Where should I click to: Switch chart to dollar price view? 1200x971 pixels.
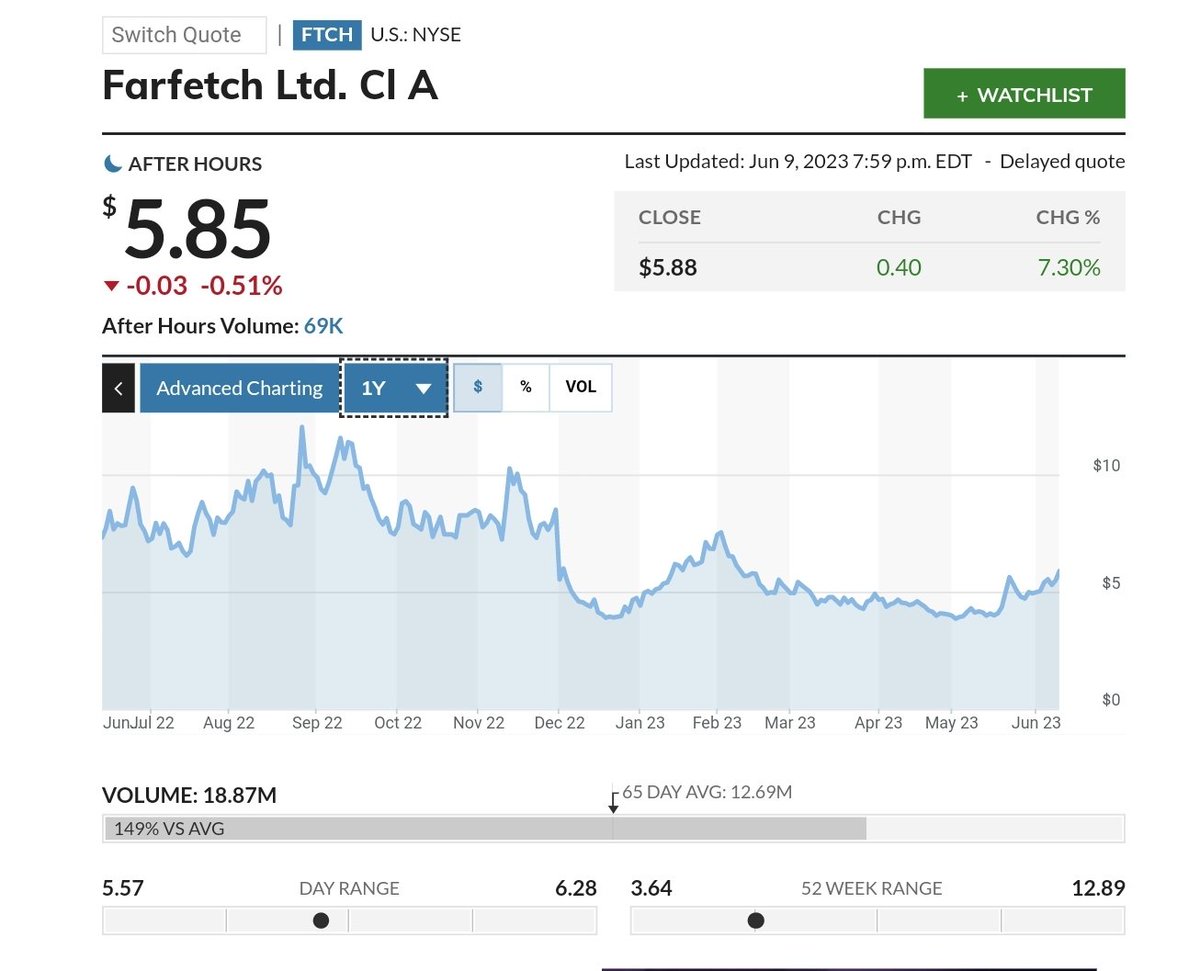pos(478,387)
